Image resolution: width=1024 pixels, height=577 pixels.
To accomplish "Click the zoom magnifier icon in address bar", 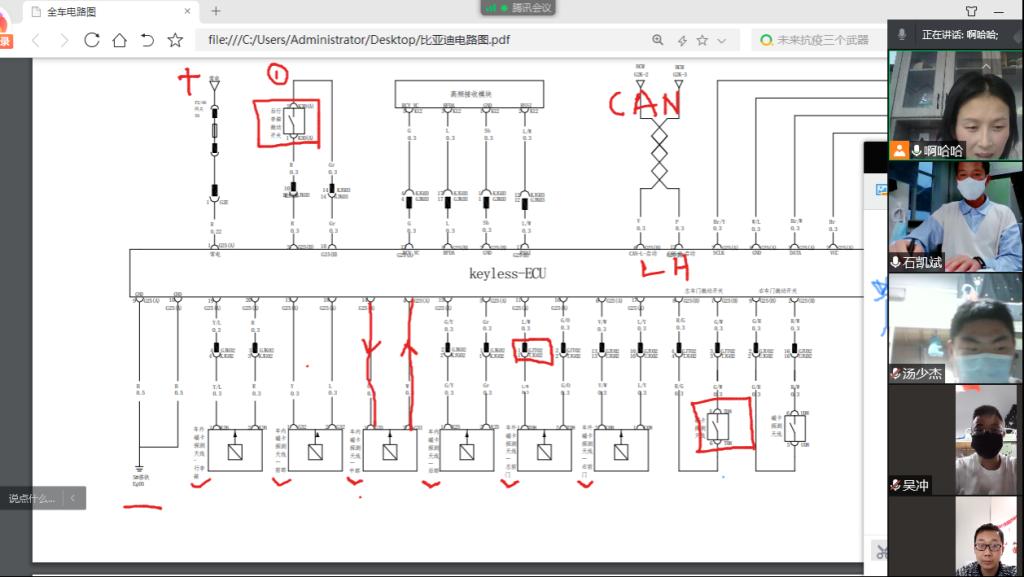I will coord(657,40).
